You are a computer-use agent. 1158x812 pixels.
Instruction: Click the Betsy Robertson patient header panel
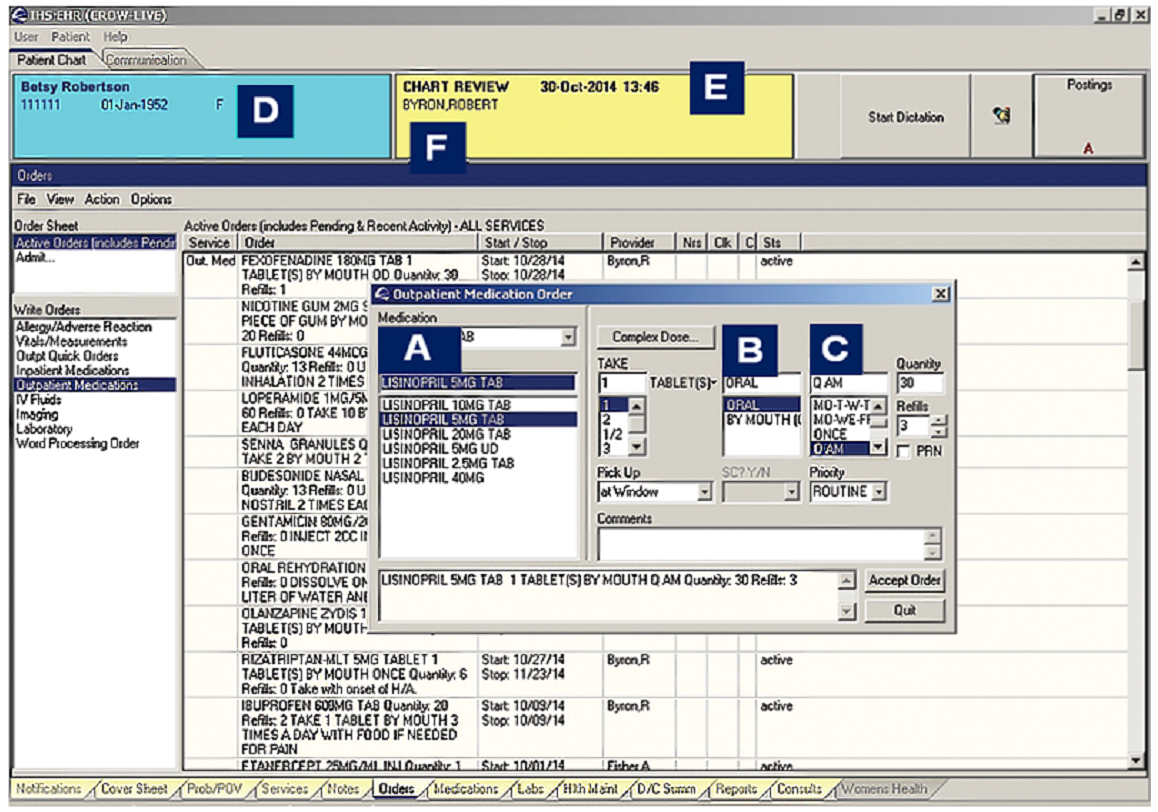point(201,116)
